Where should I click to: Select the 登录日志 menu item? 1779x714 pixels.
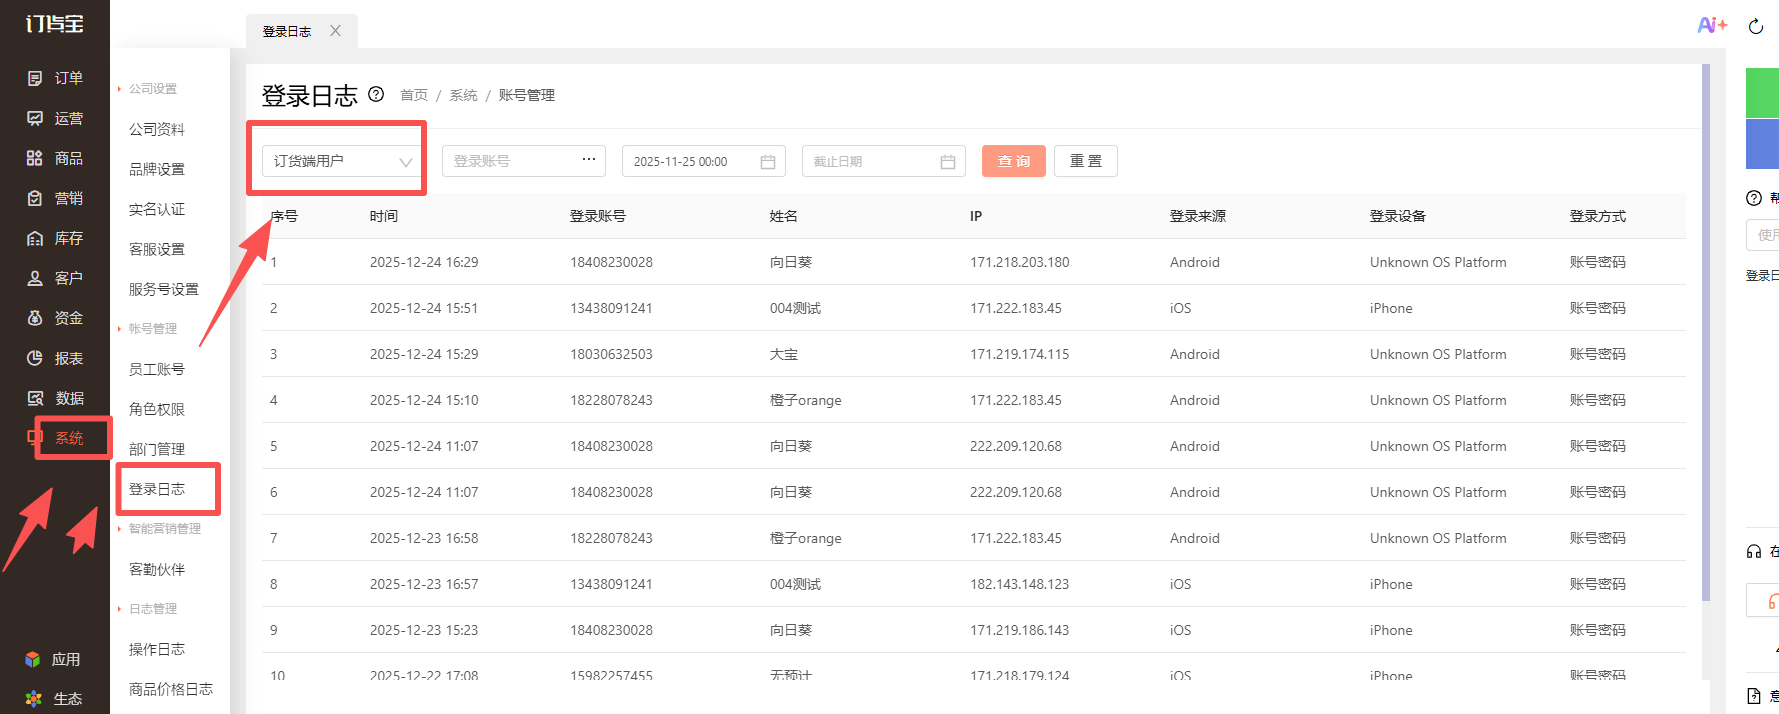click(x=157, y=489)
